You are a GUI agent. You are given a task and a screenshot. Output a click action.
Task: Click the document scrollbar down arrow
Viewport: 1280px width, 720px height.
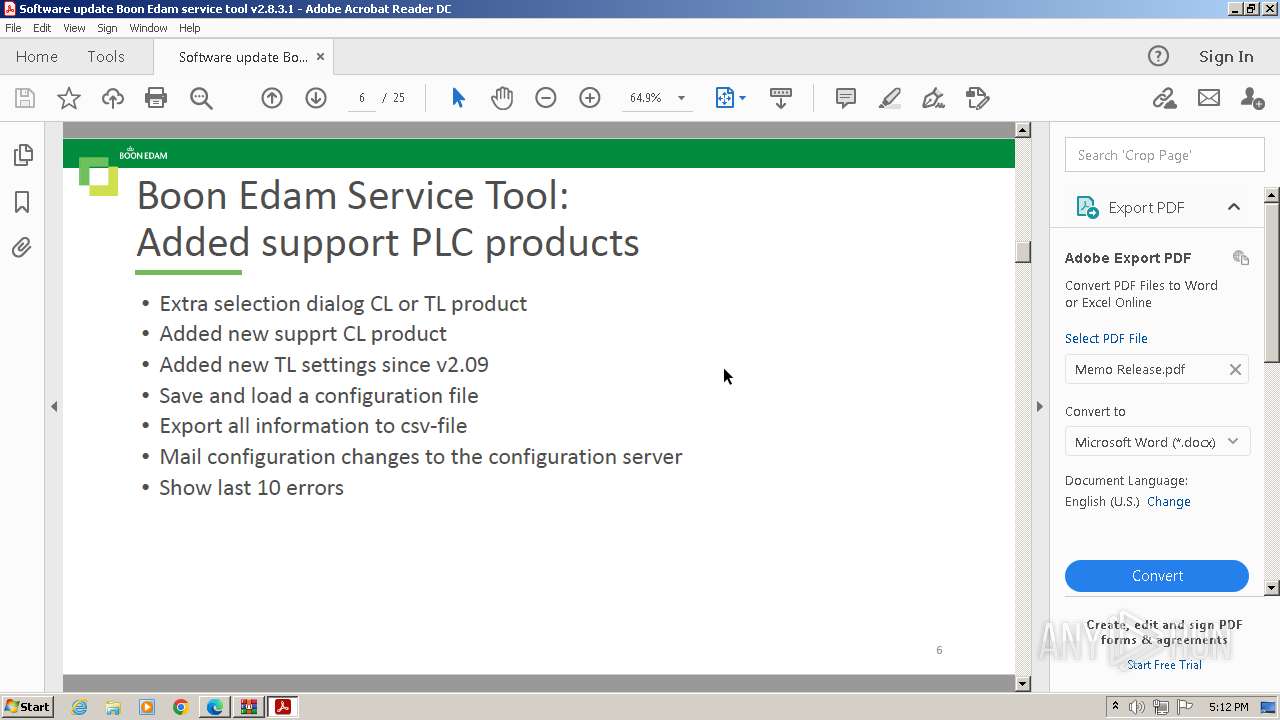(x=1022, y=684)
